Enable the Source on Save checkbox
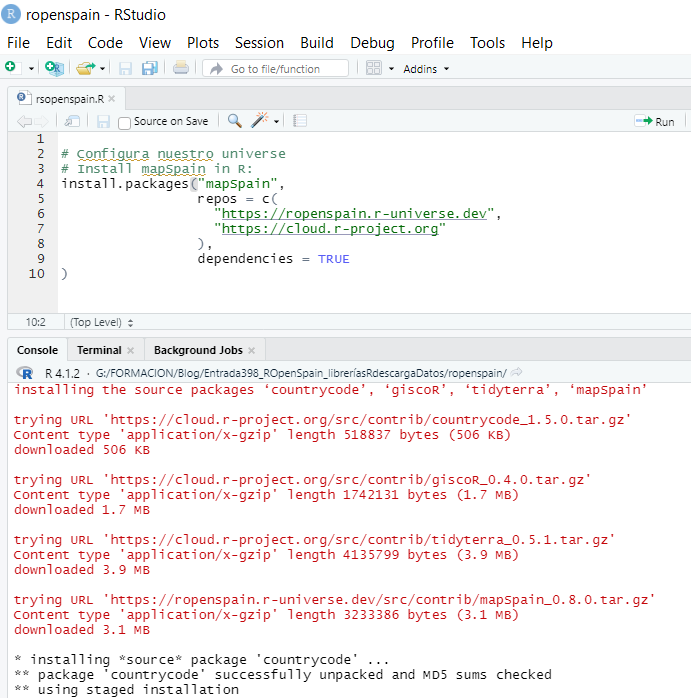The image size is (691, 698). (x=124, y=122)
